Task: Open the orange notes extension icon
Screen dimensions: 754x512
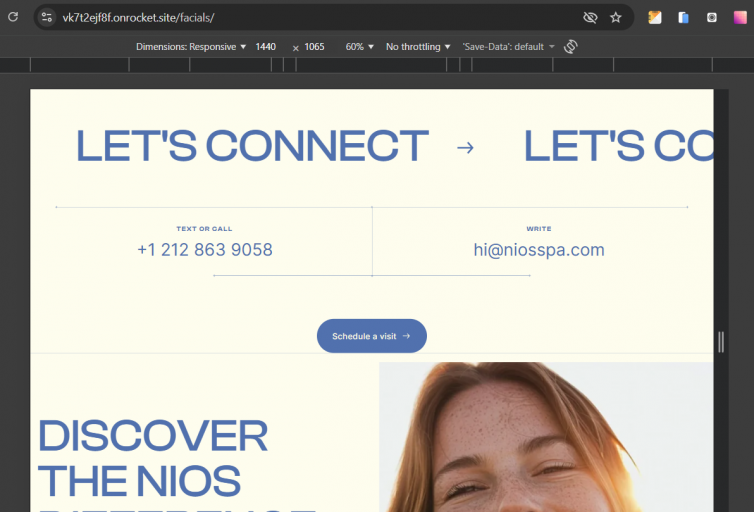Action: point(654,18)
